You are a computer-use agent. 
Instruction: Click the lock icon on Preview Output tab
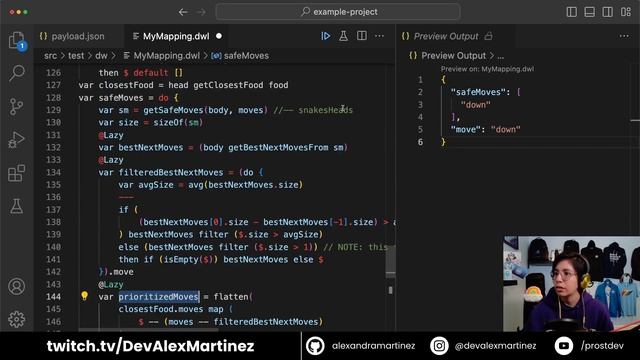(489, 36)
